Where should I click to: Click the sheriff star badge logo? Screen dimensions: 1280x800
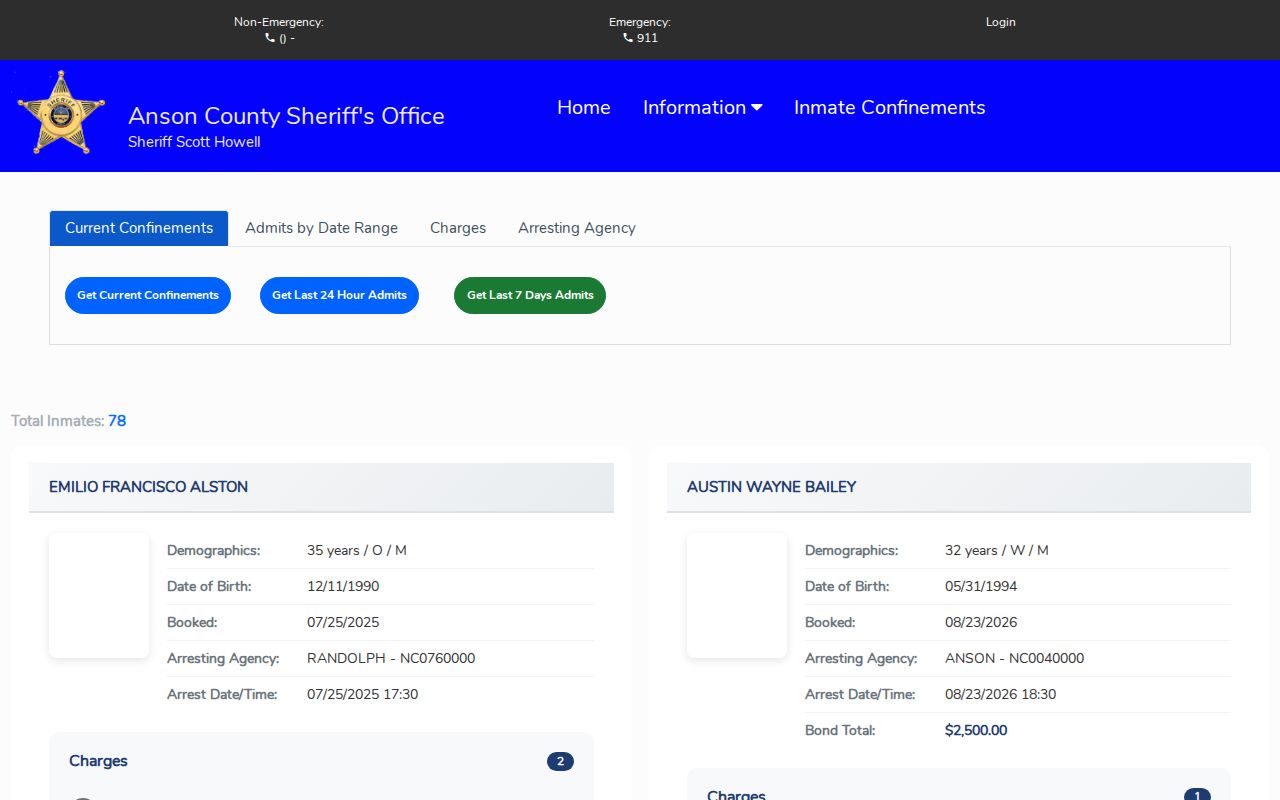tap(61, 113)
